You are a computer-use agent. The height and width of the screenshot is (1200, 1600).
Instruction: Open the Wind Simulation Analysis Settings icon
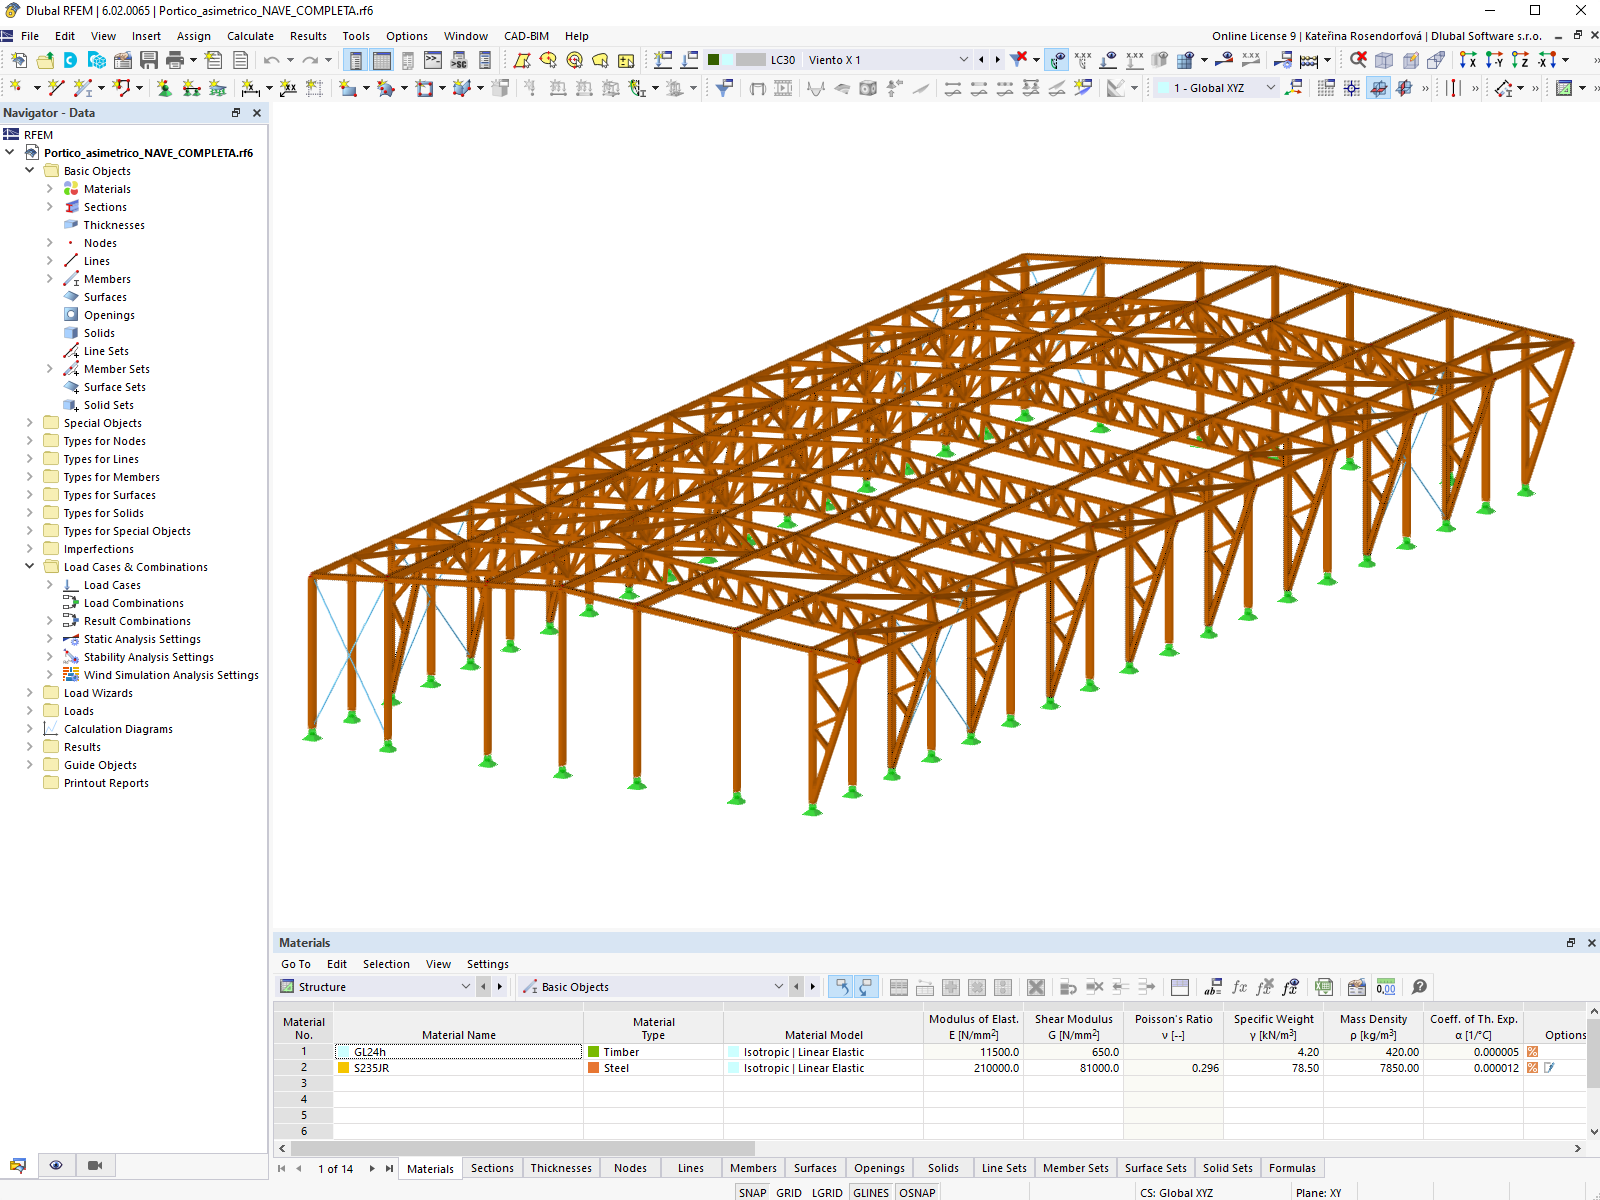[70, 674]
